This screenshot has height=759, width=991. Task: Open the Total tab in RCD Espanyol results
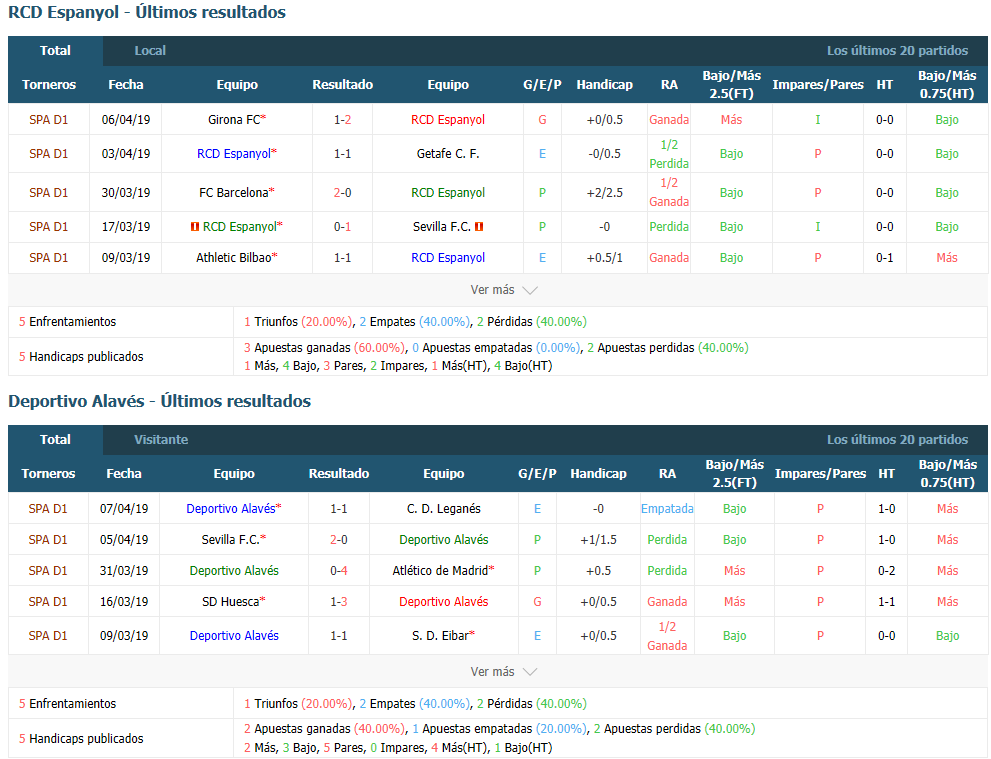tap(55, 51)
